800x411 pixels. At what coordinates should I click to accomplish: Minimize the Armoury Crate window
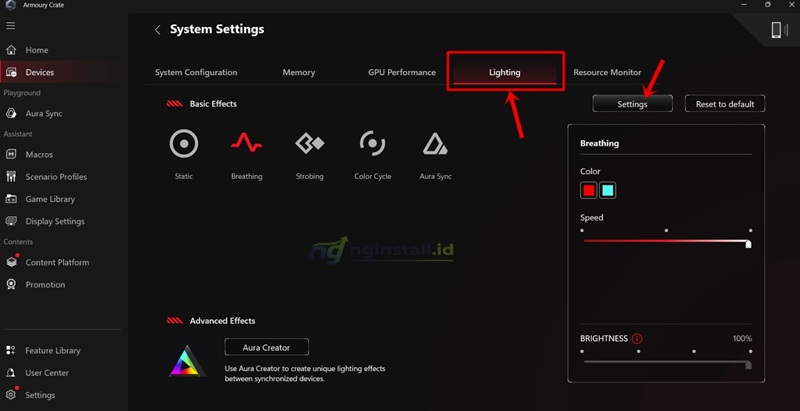tap(744, 5)
